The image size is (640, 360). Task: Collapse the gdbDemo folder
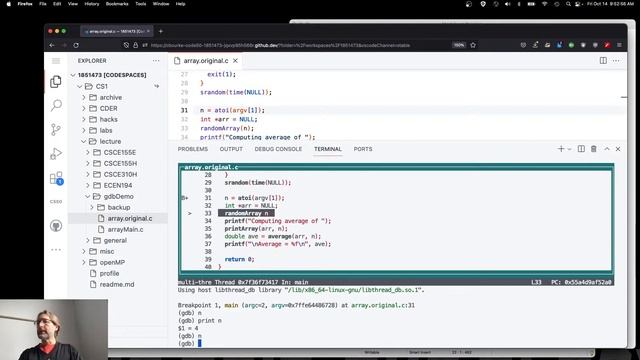[118, 196]
